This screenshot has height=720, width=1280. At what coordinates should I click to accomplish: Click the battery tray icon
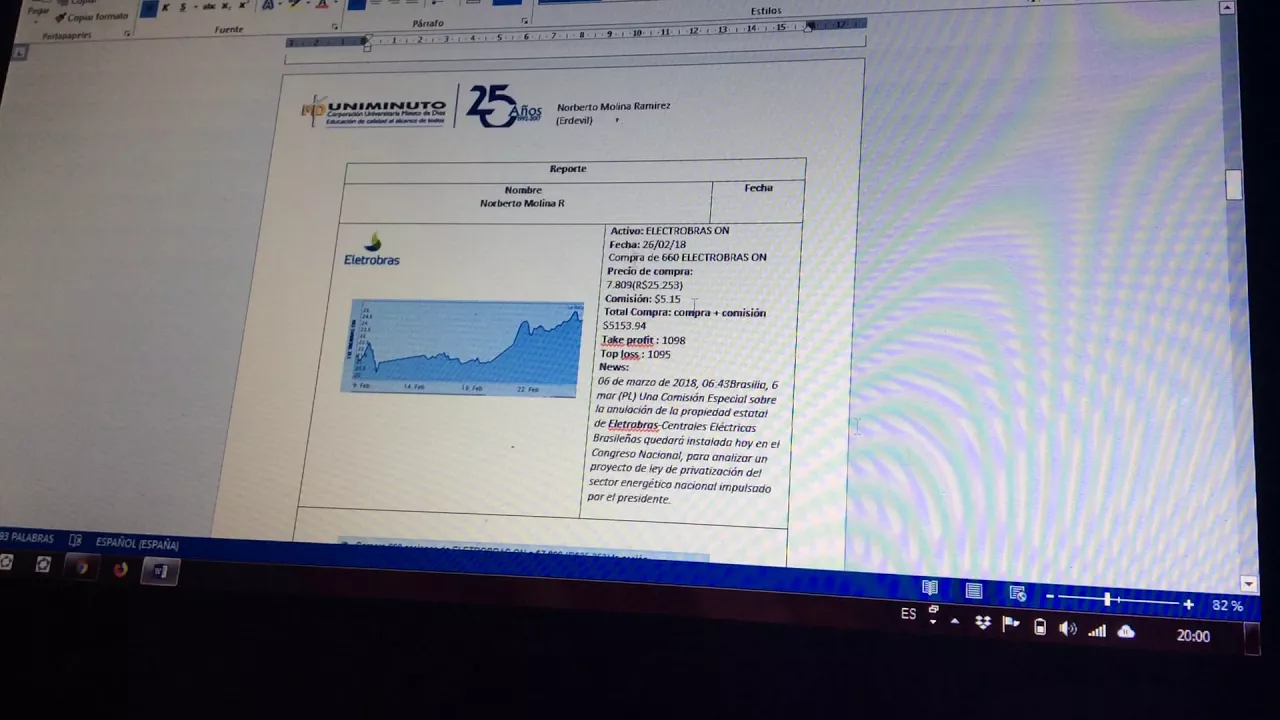tap(1040, 627)
